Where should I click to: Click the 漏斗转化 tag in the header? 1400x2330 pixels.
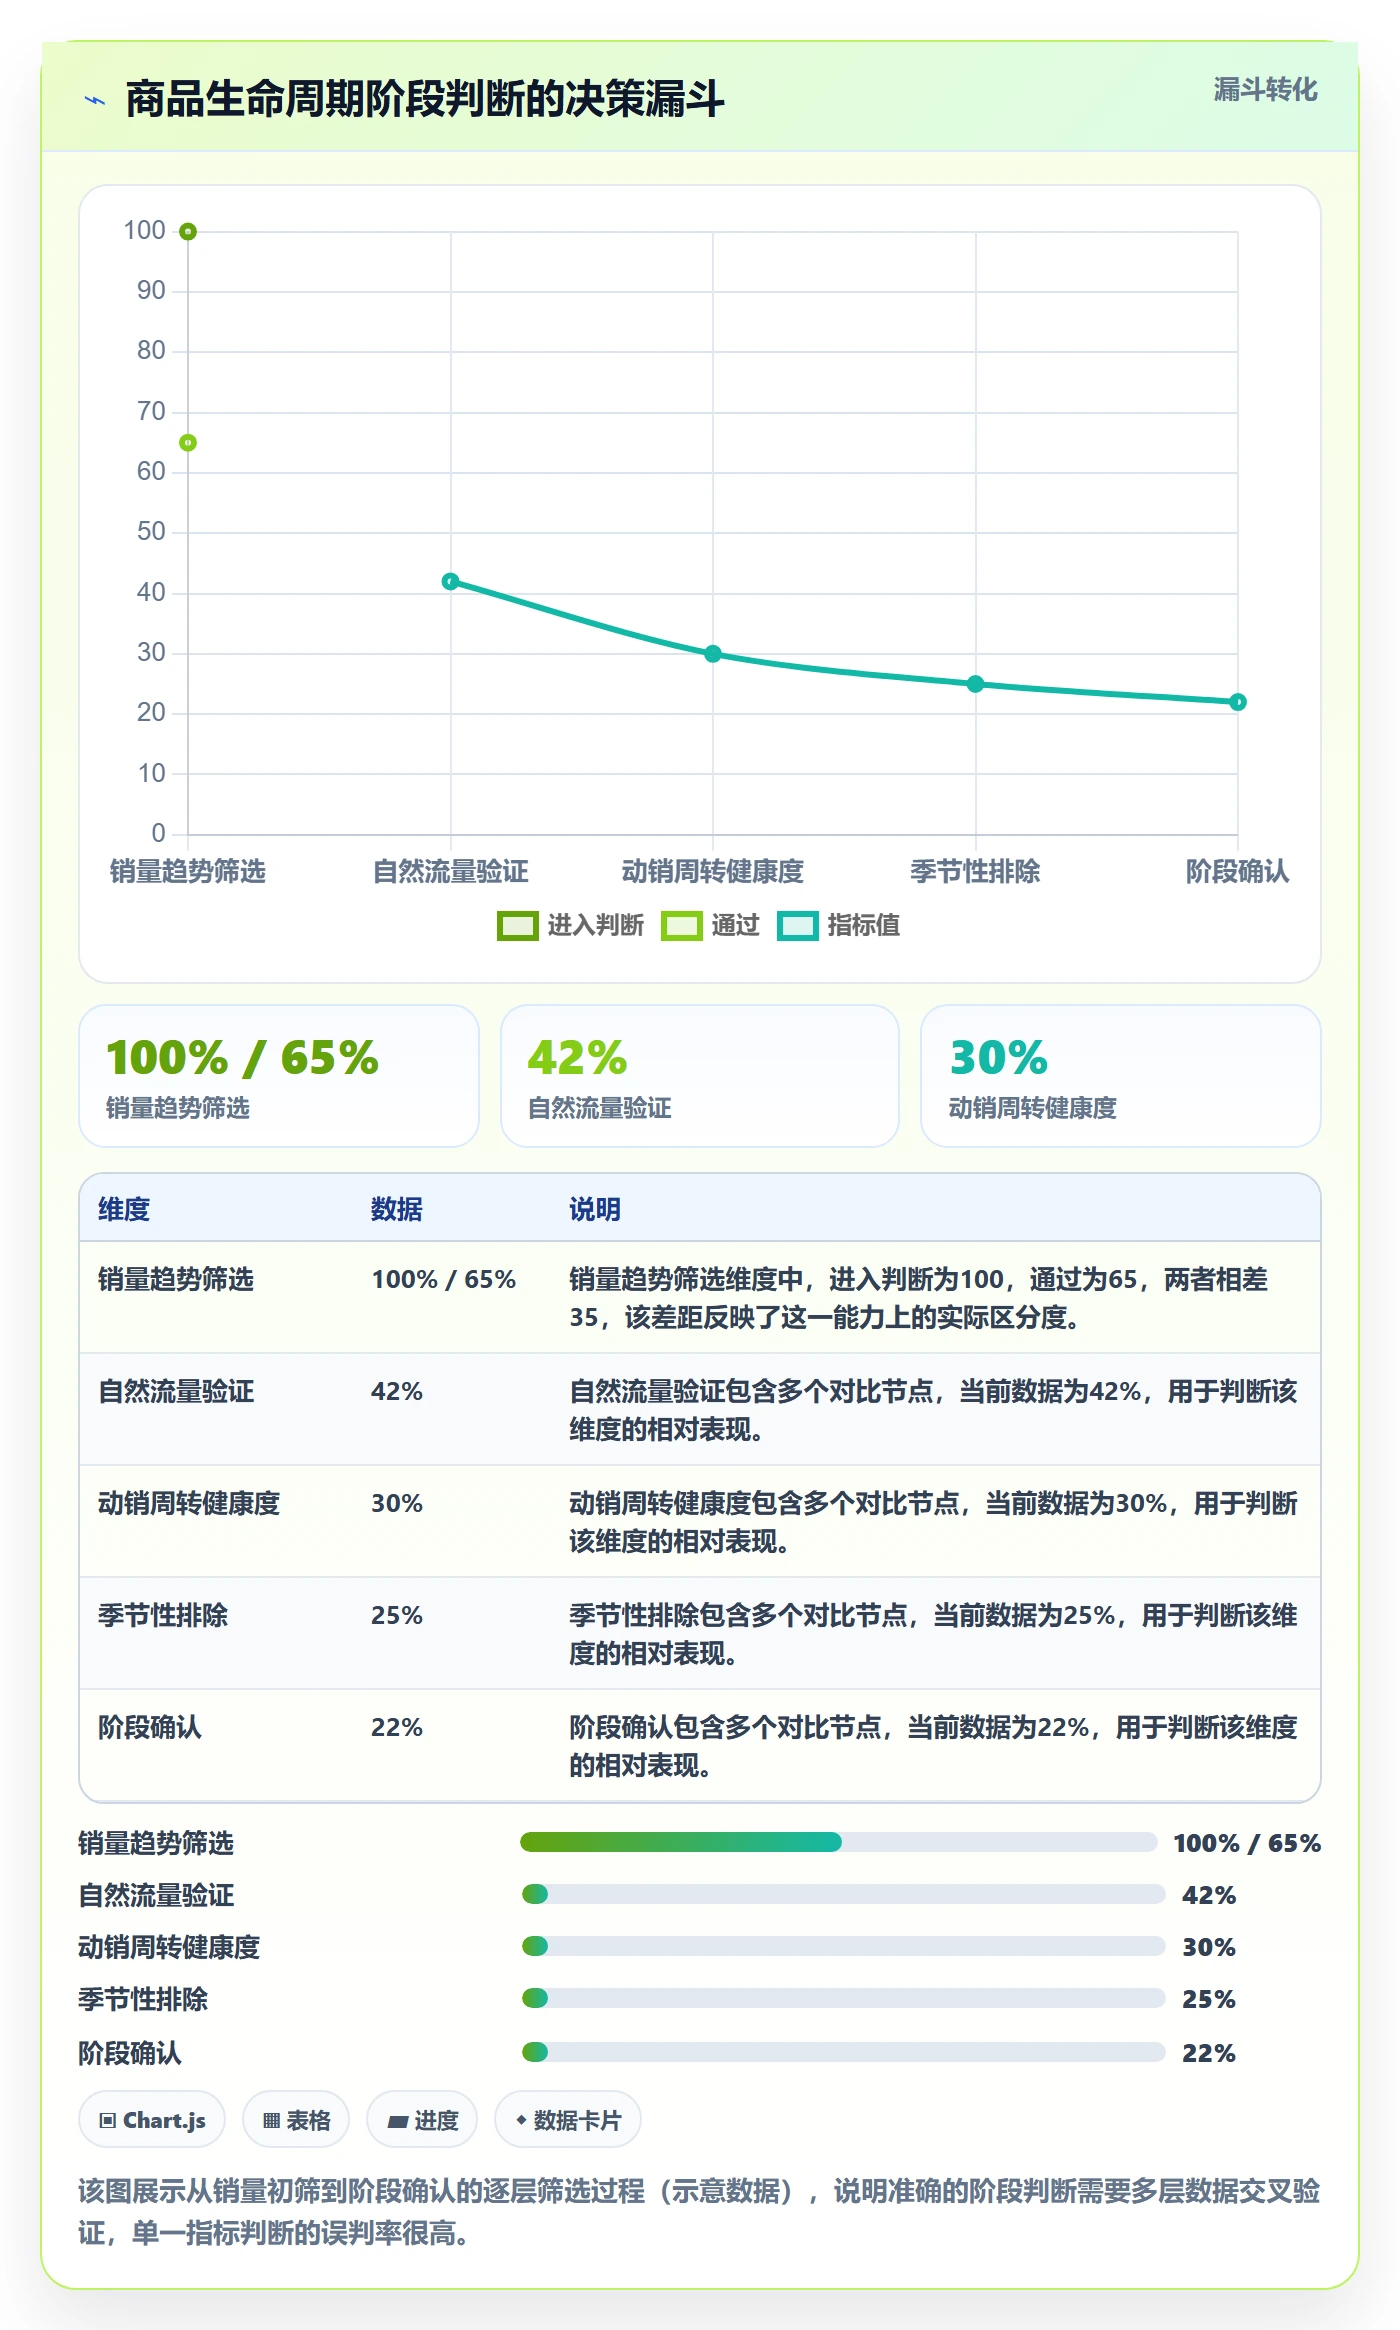[1265, 90]
